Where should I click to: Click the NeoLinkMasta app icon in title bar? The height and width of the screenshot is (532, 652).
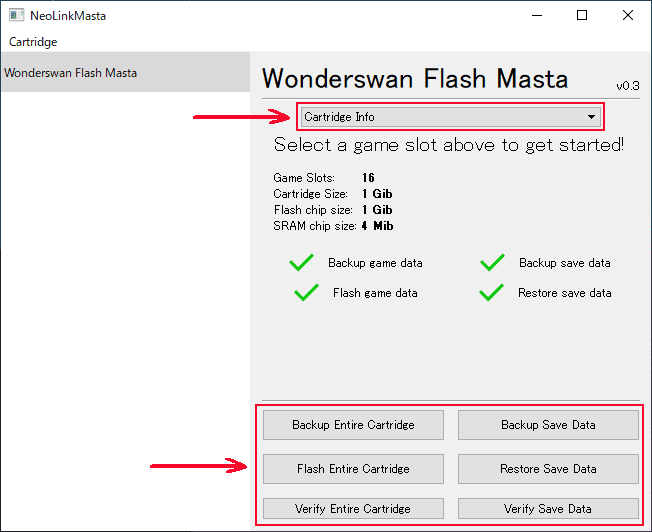click(17, 15)
